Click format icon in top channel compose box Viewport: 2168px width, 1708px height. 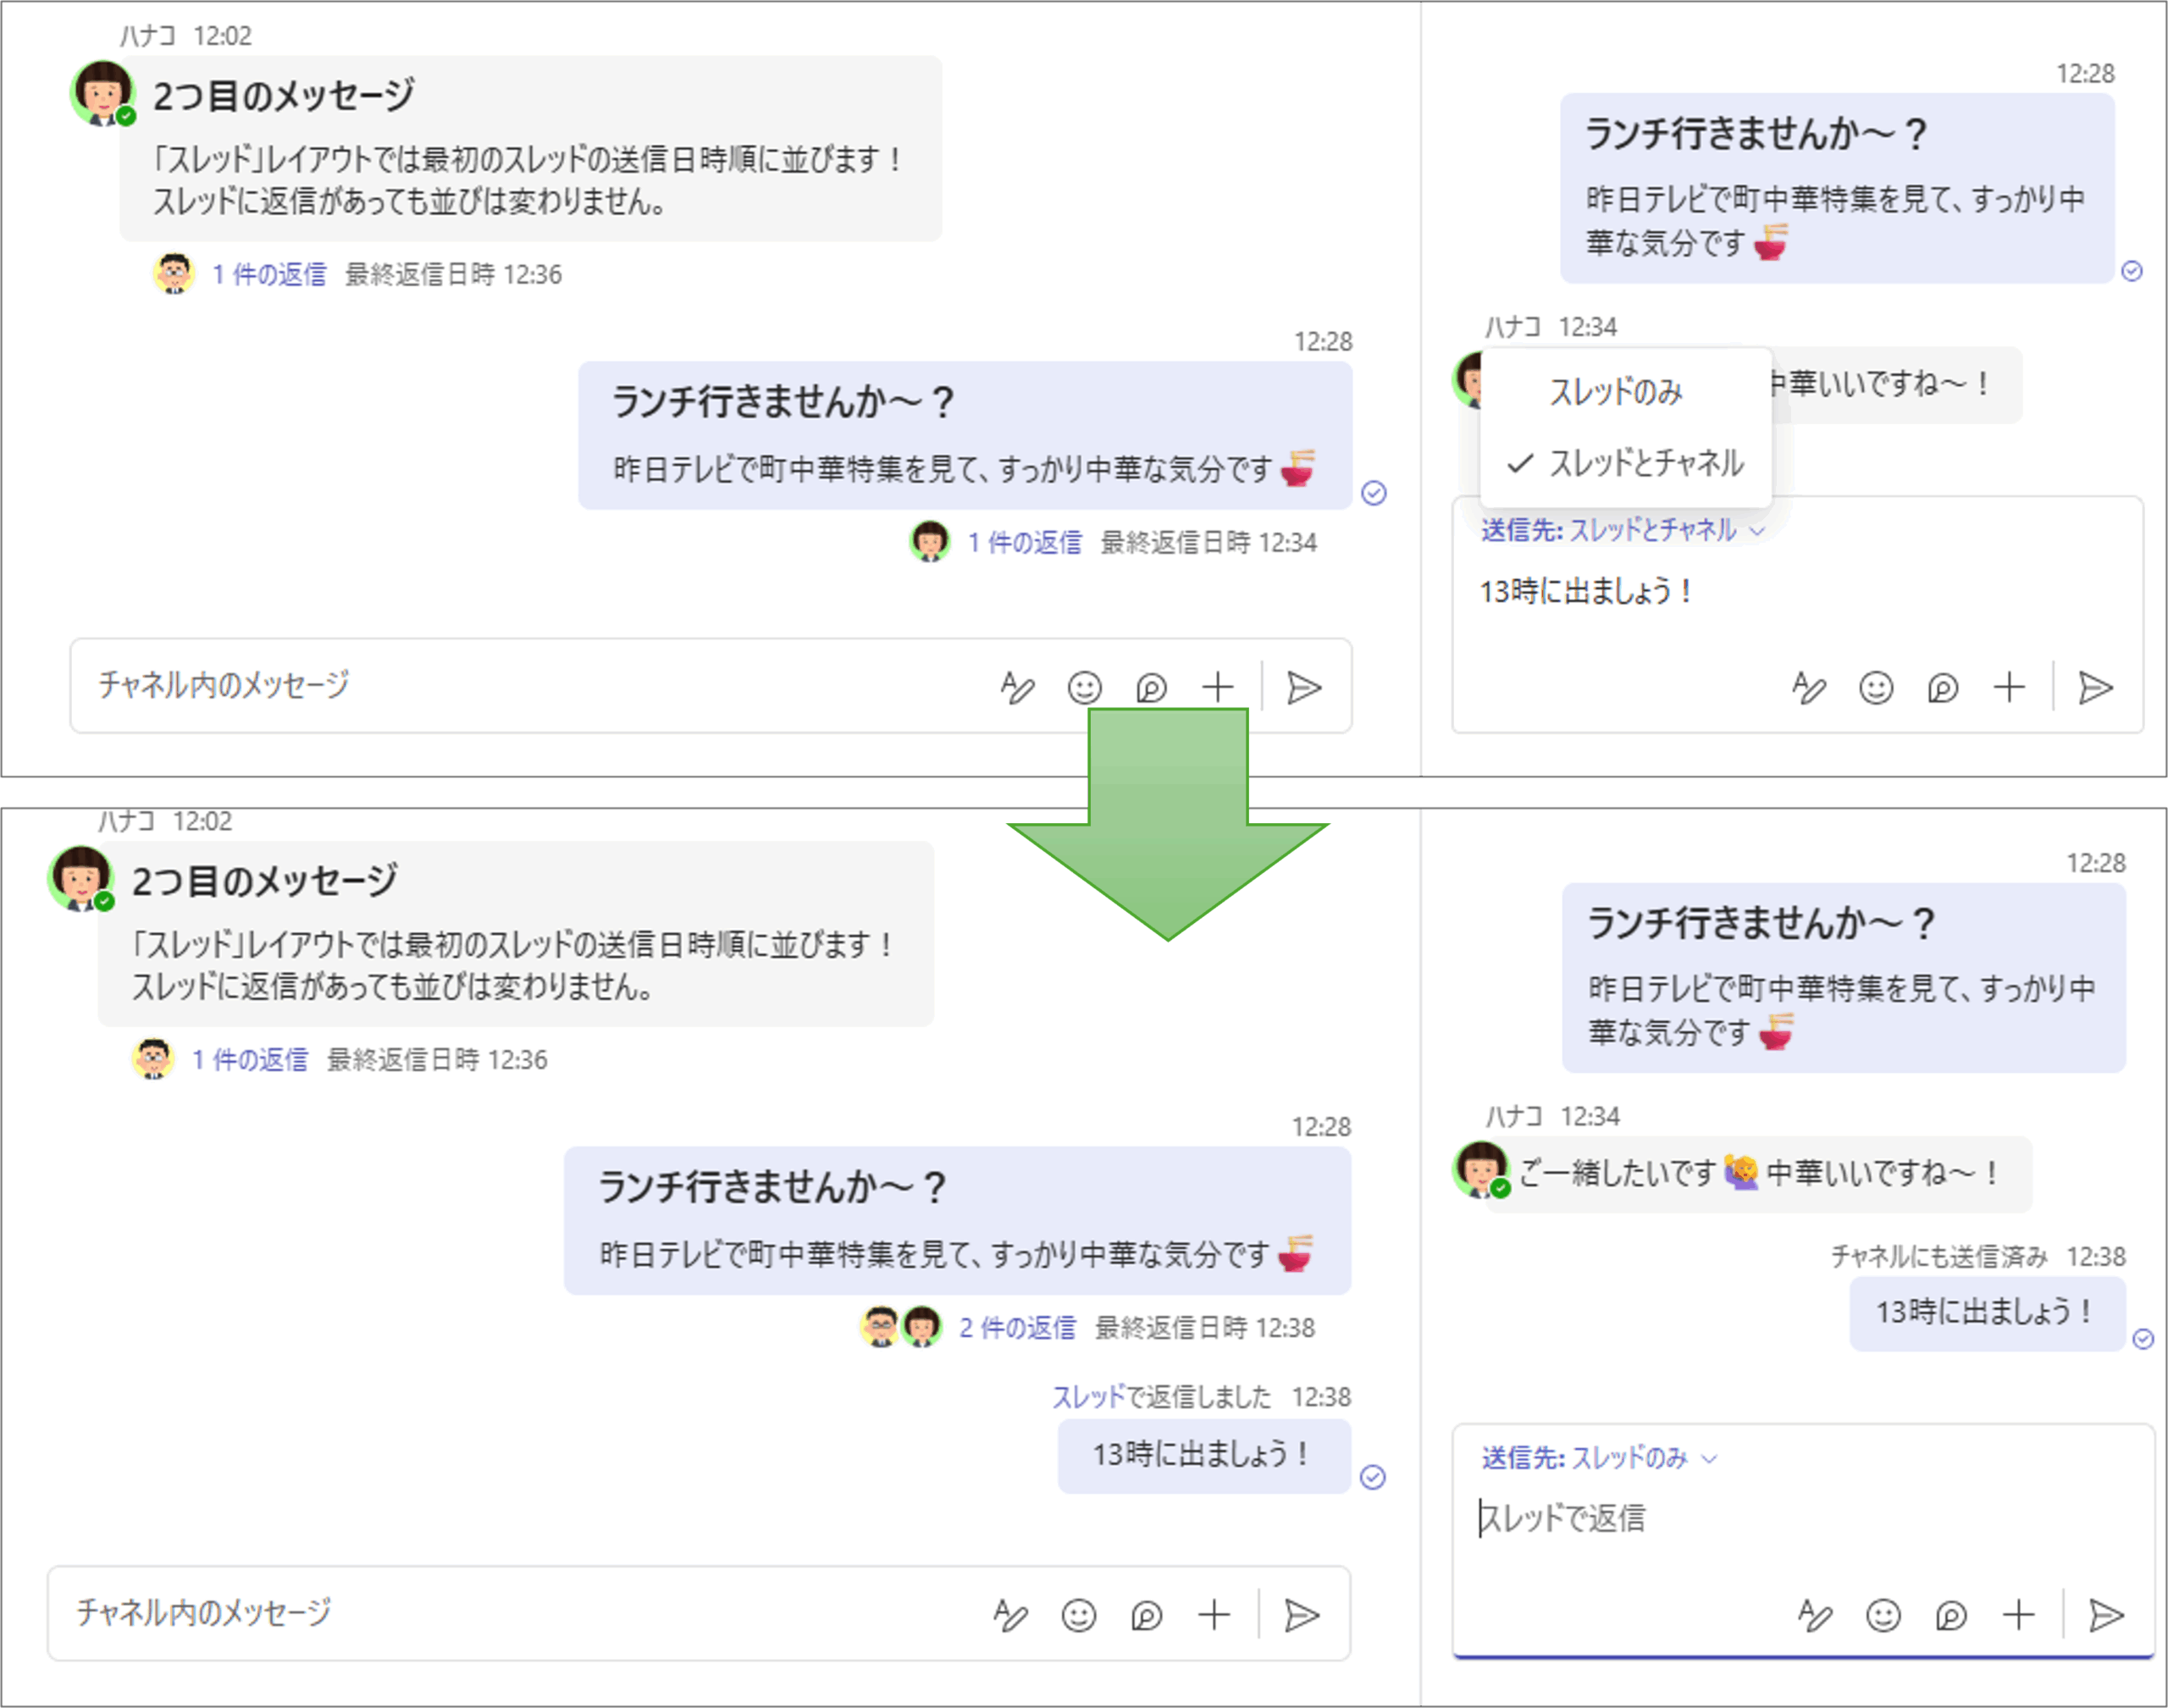pyautogui.click(x=1016, y=688)
